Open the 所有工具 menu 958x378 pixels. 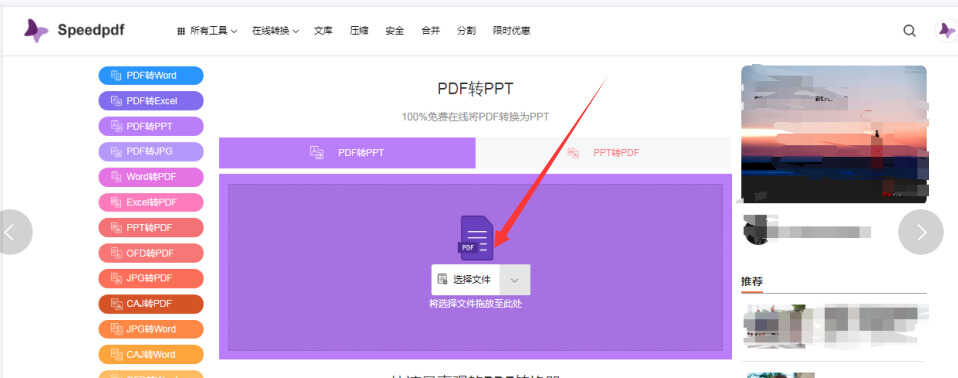click(207, 31)
